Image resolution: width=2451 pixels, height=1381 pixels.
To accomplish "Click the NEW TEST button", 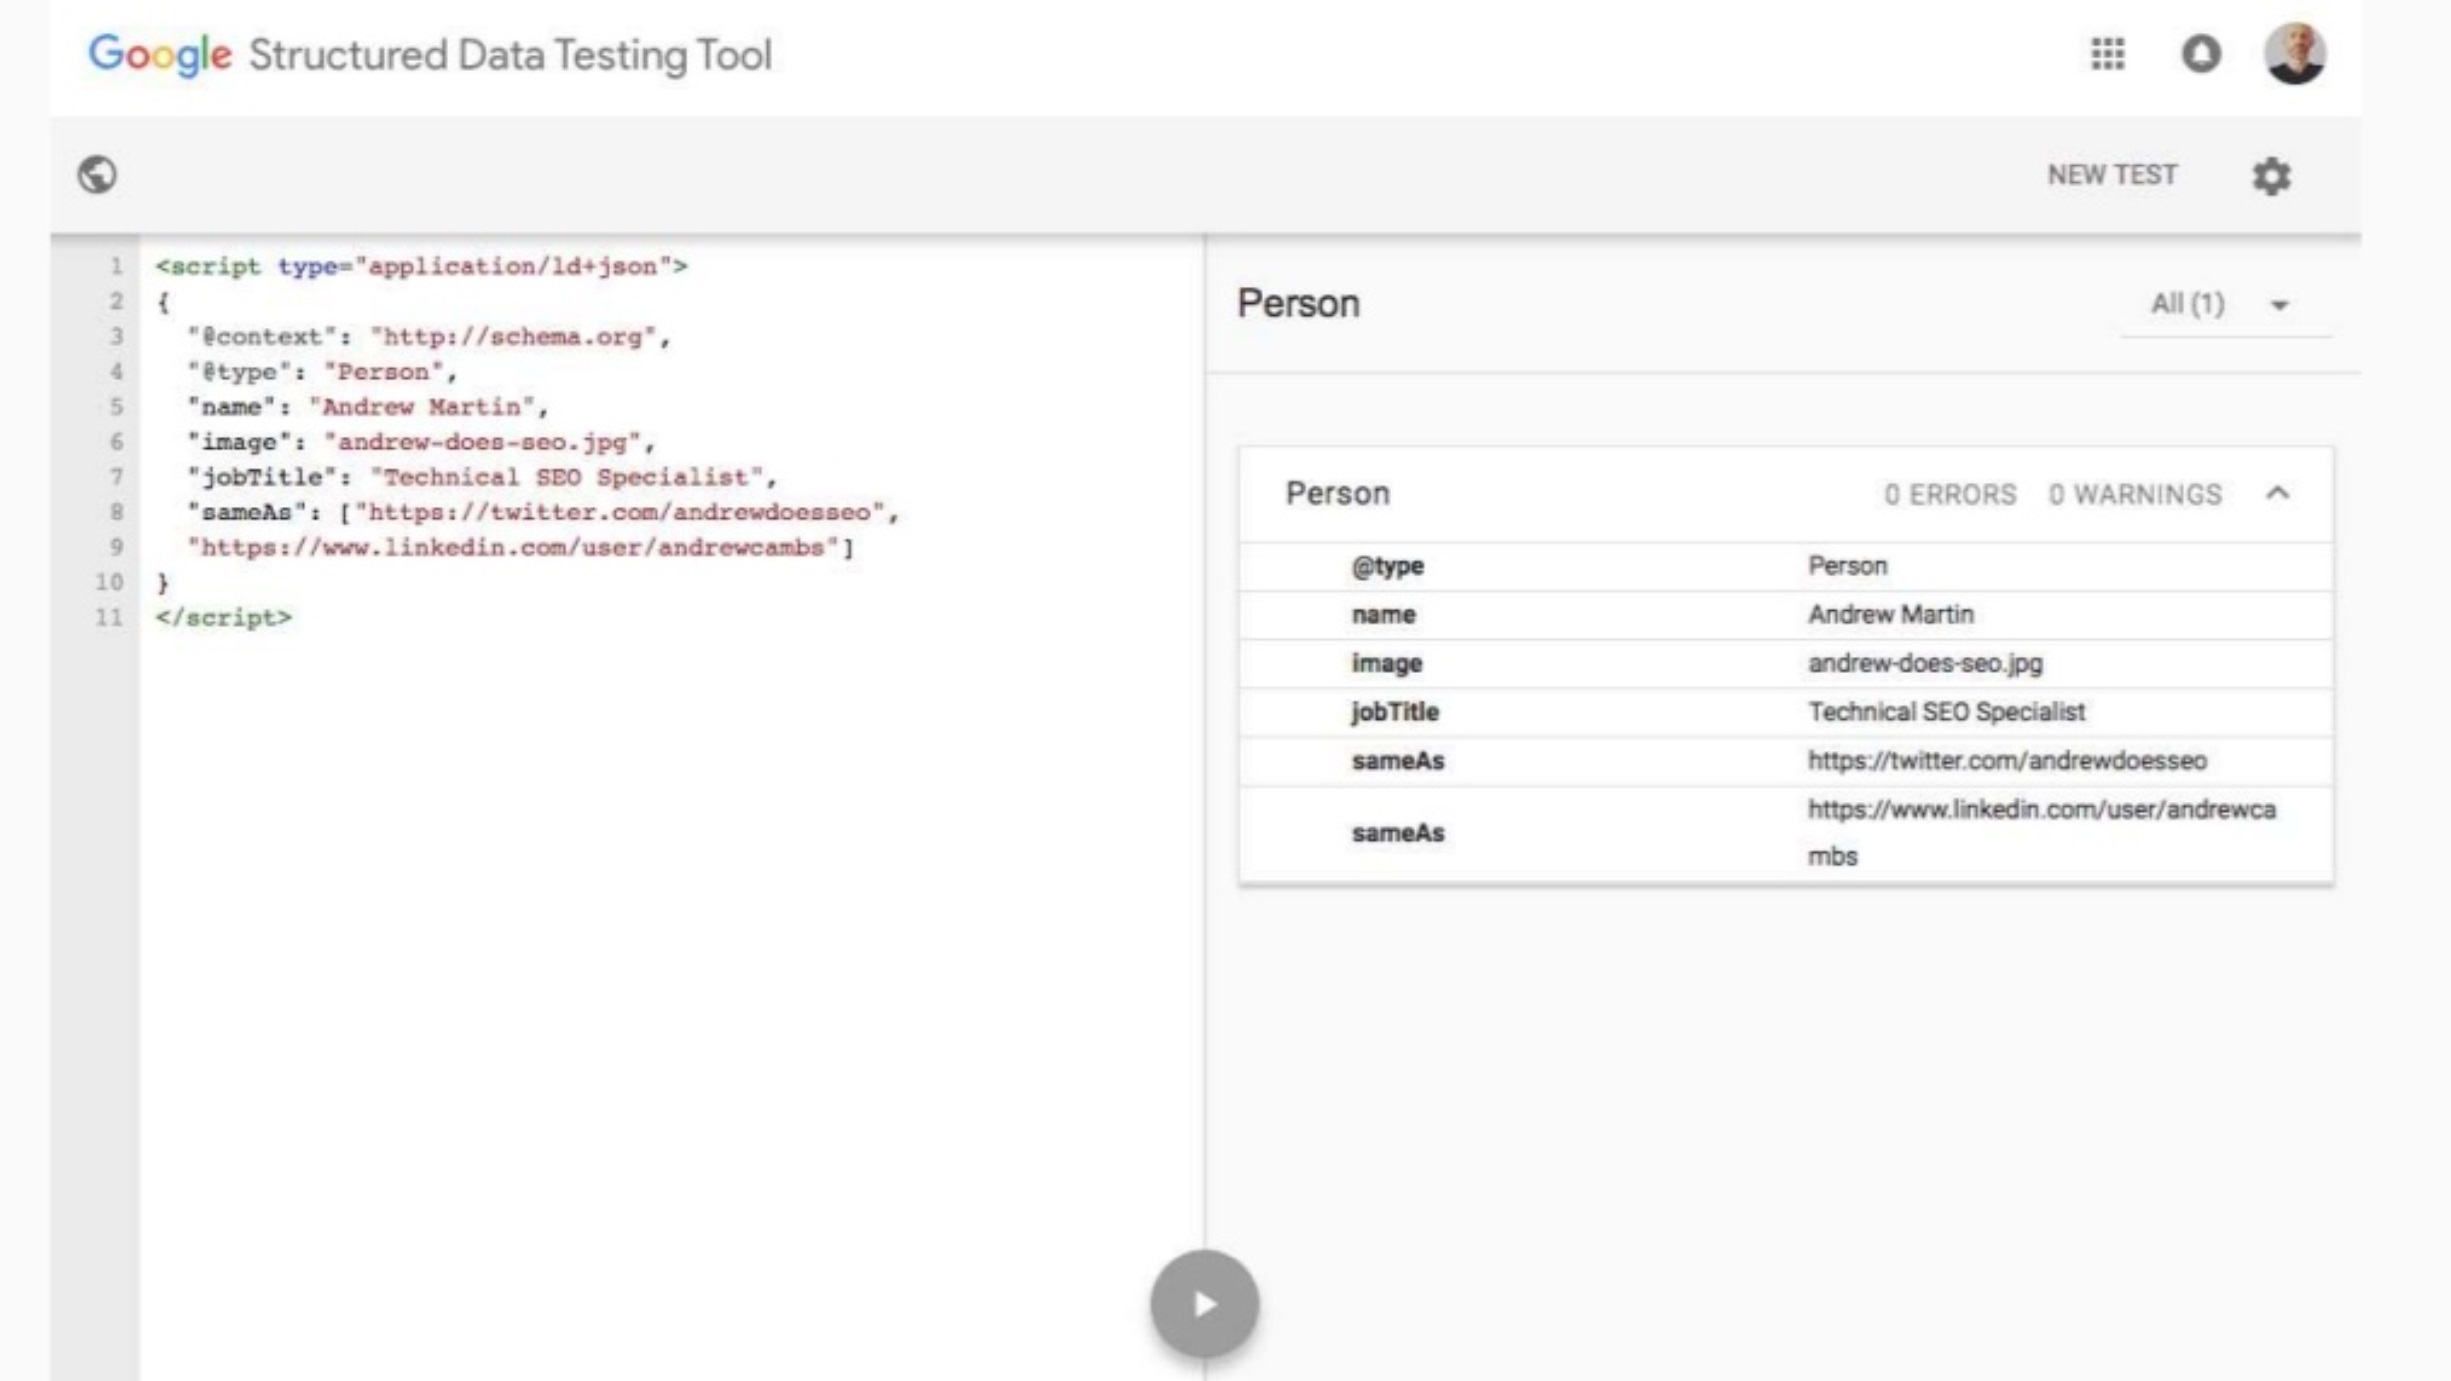I will pyautogui.click(x=2111, y=175).
